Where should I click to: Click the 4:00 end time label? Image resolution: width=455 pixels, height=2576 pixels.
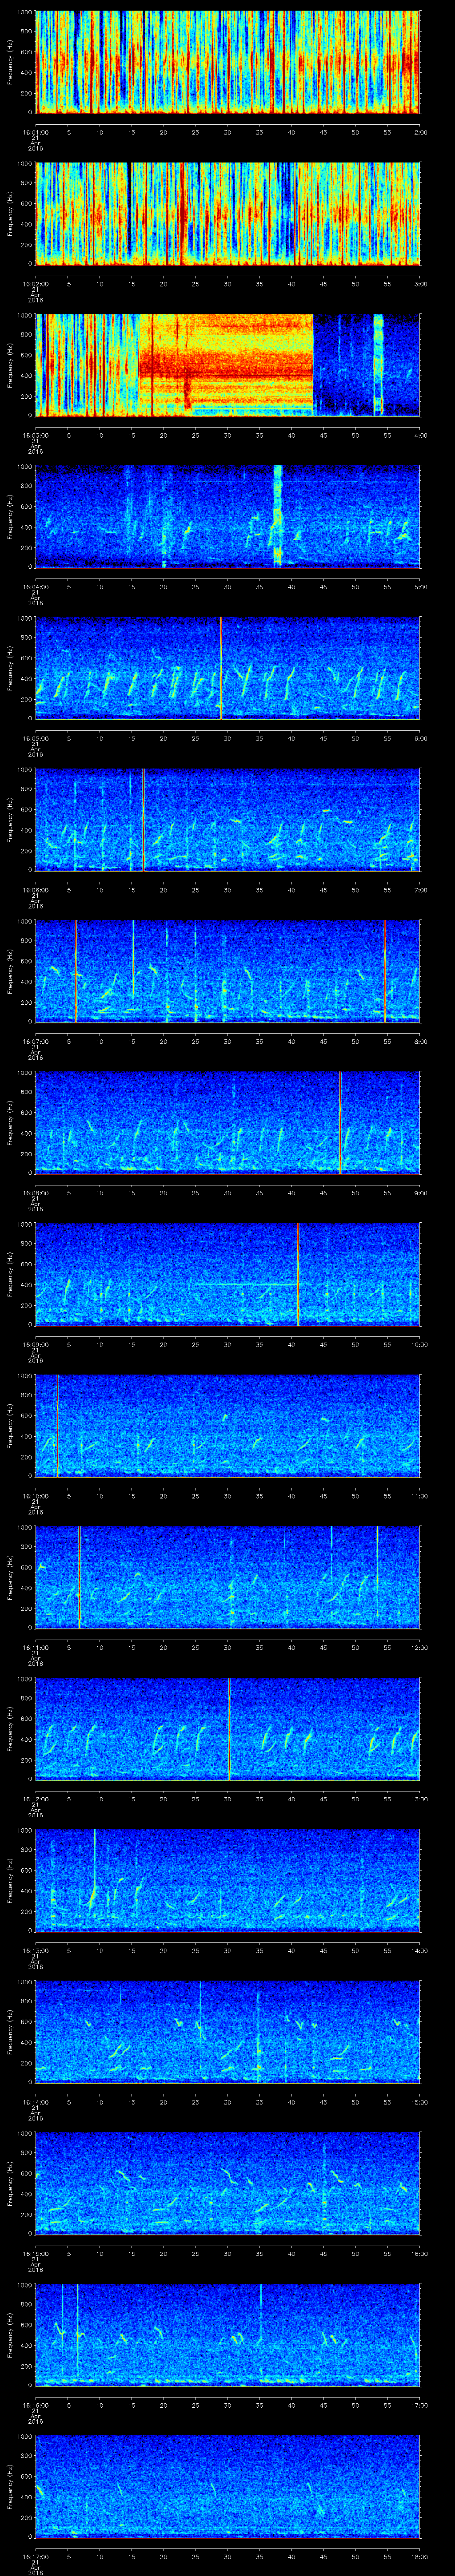420,435
